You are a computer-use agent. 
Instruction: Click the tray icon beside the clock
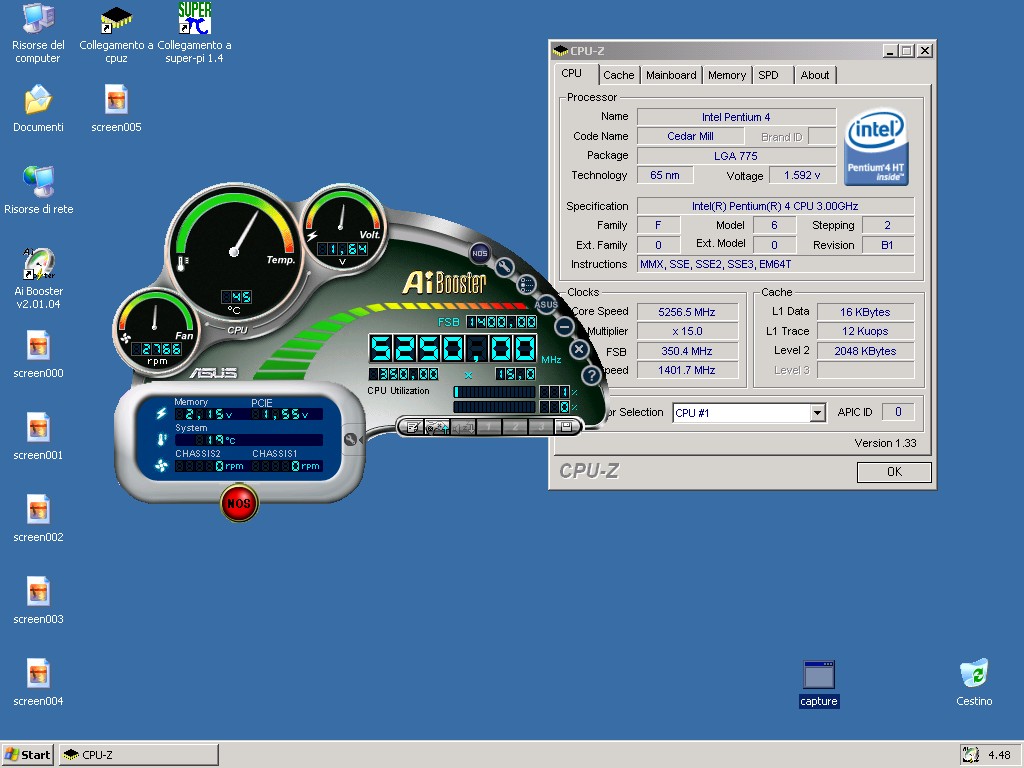click(970, 755)
